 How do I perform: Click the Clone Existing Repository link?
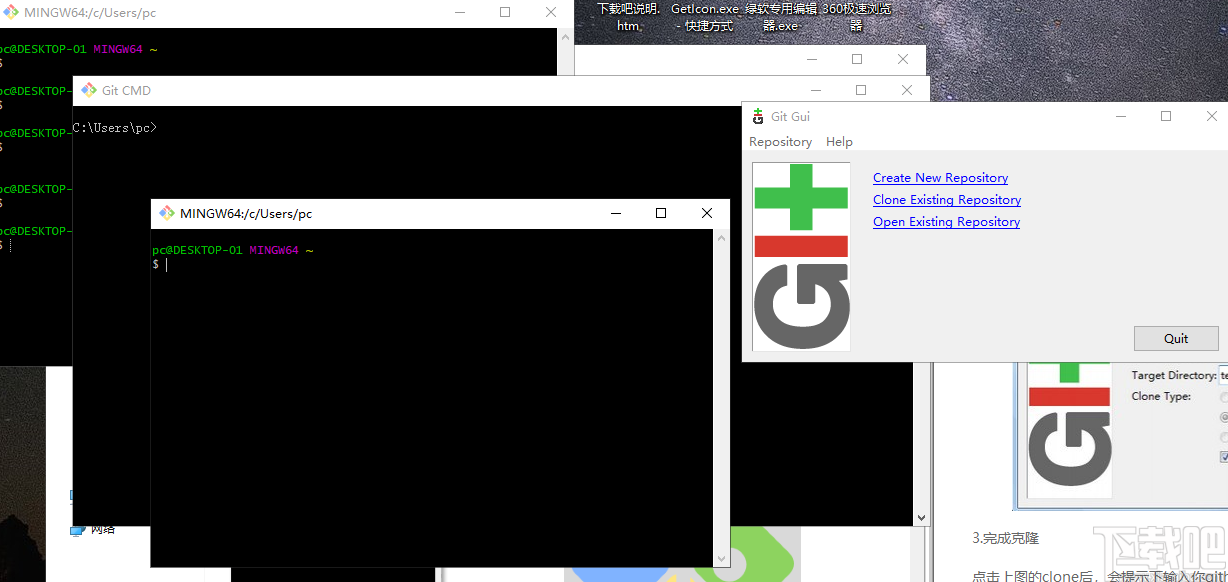[947, 200]
